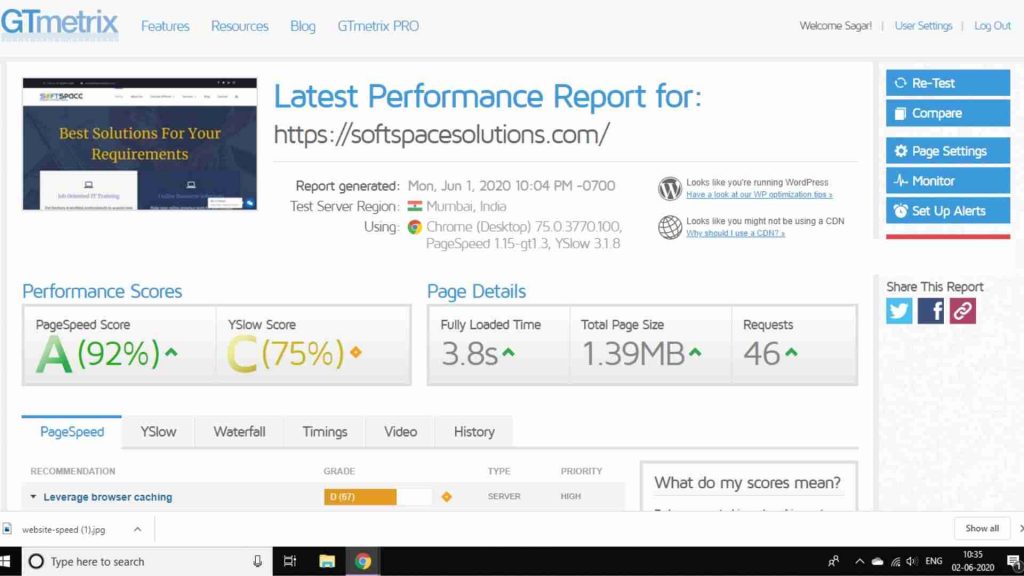The width and height of the screenshot is (1024, 576).
Task: Open the Waterfall tab
Action: pyautogui.click(x=239, y=432)
